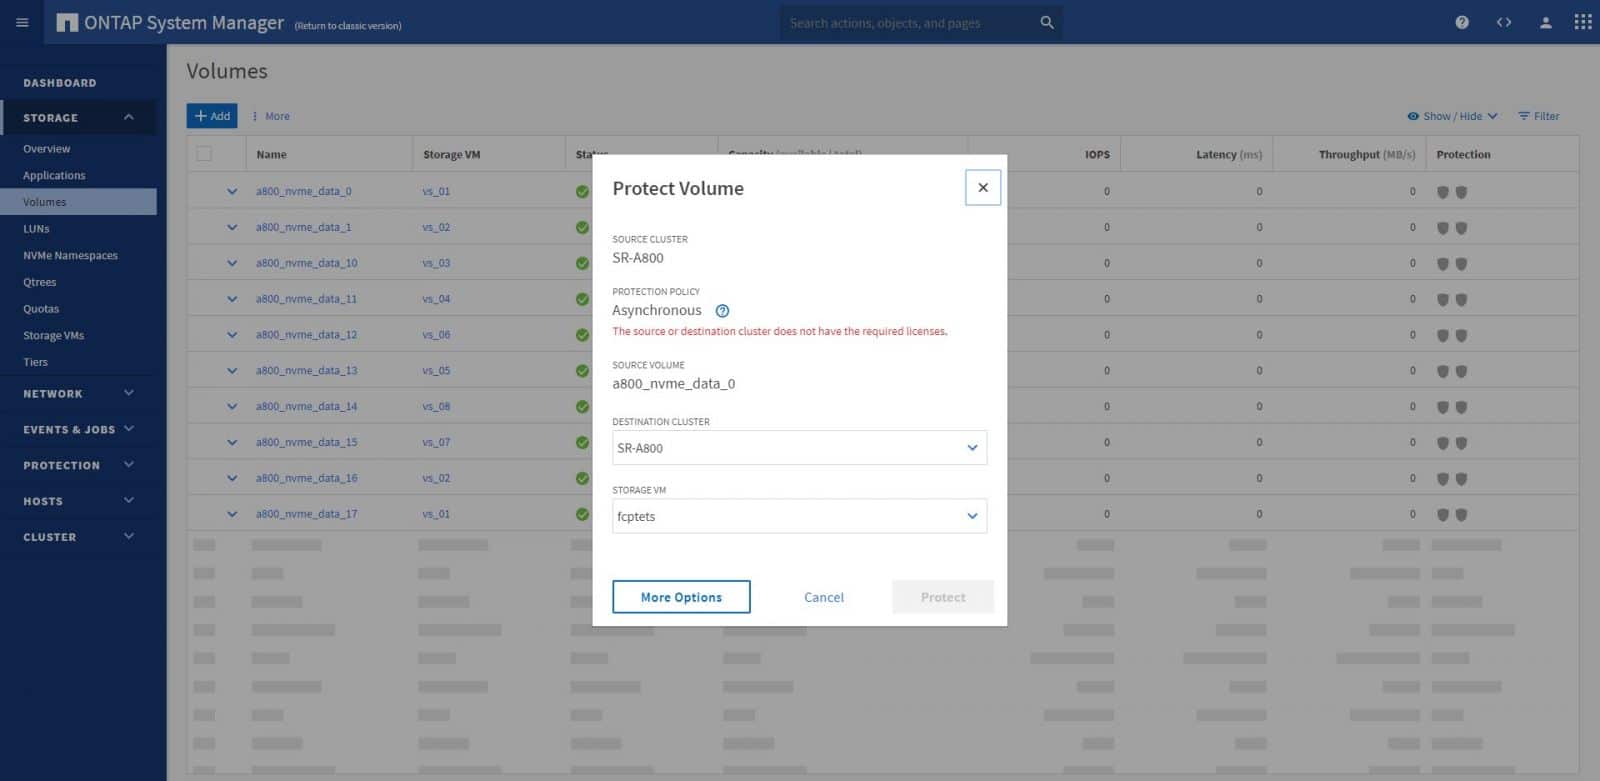Click Return to classic version link
The width and height of the screenshot is (1600, 781).
pos(348,26)
